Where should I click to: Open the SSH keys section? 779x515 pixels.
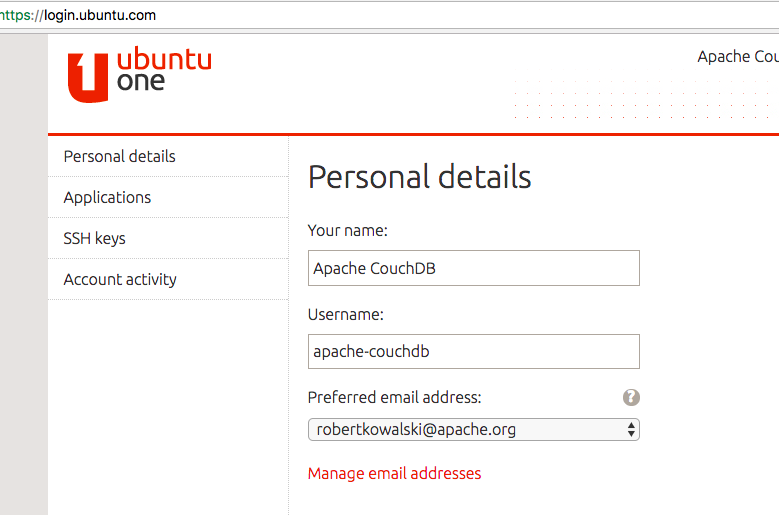click(94, 239)
